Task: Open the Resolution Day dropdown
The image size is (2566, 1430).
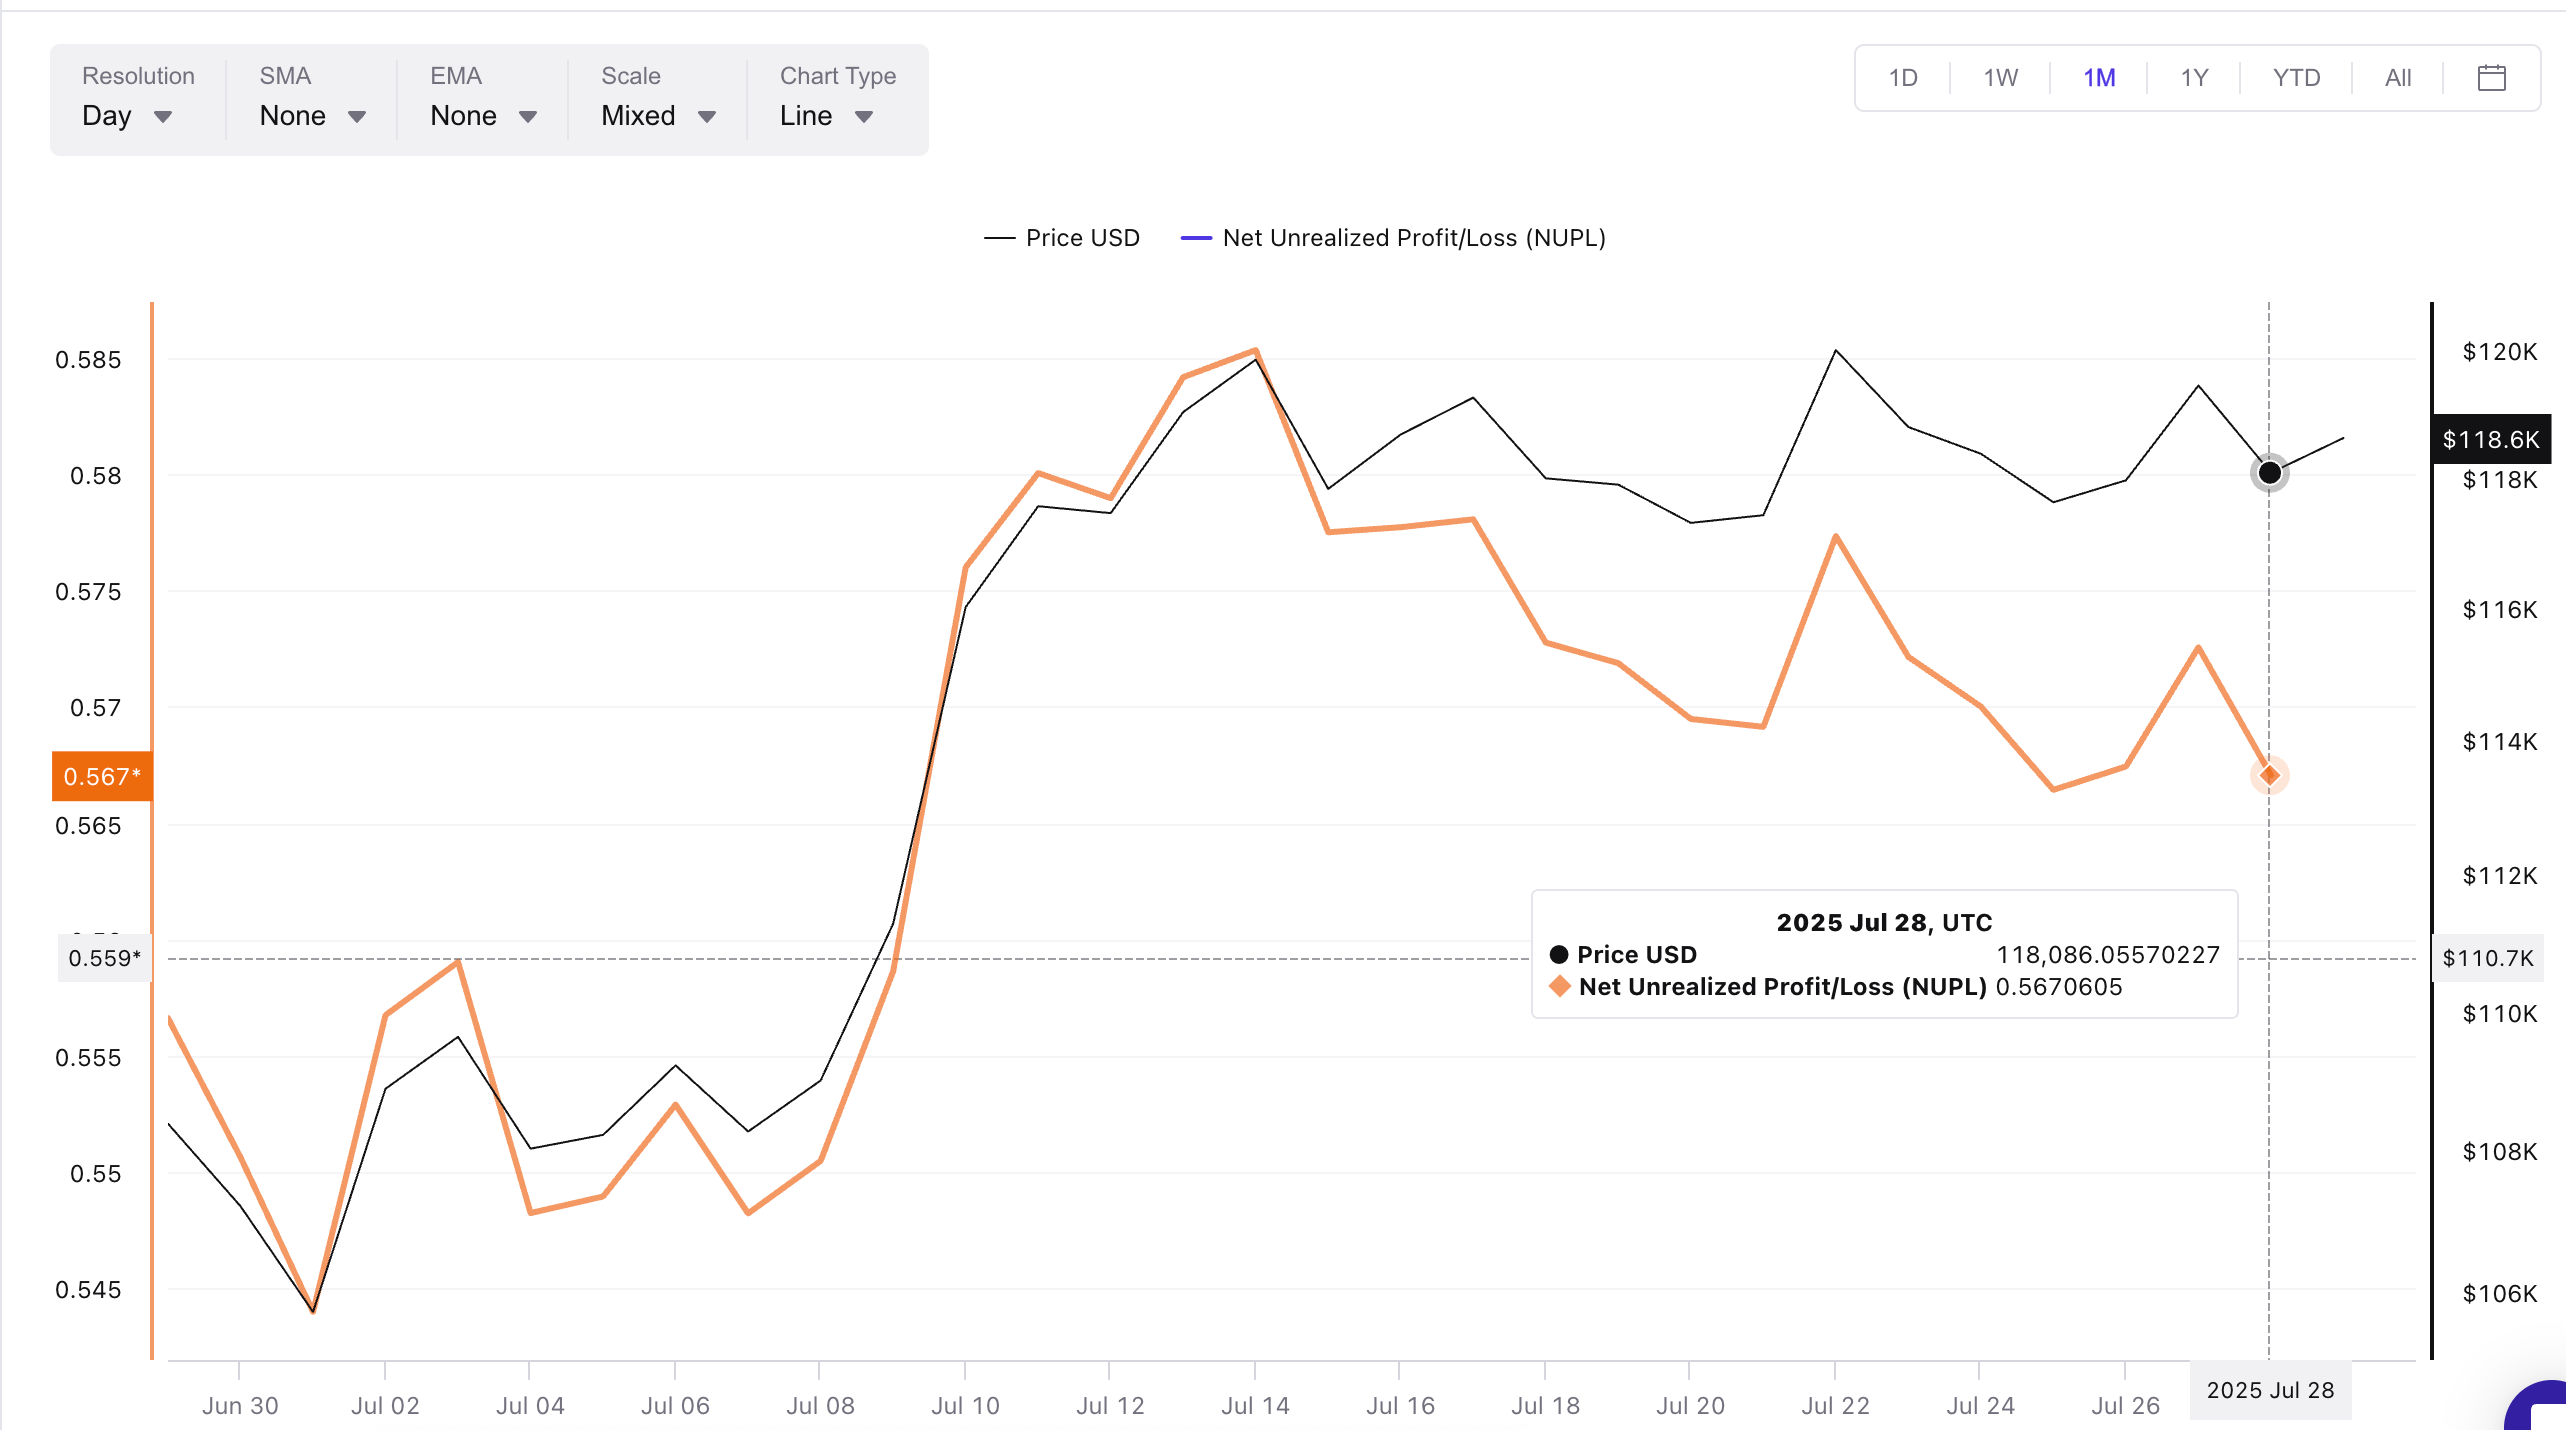Action: point(127,116)
